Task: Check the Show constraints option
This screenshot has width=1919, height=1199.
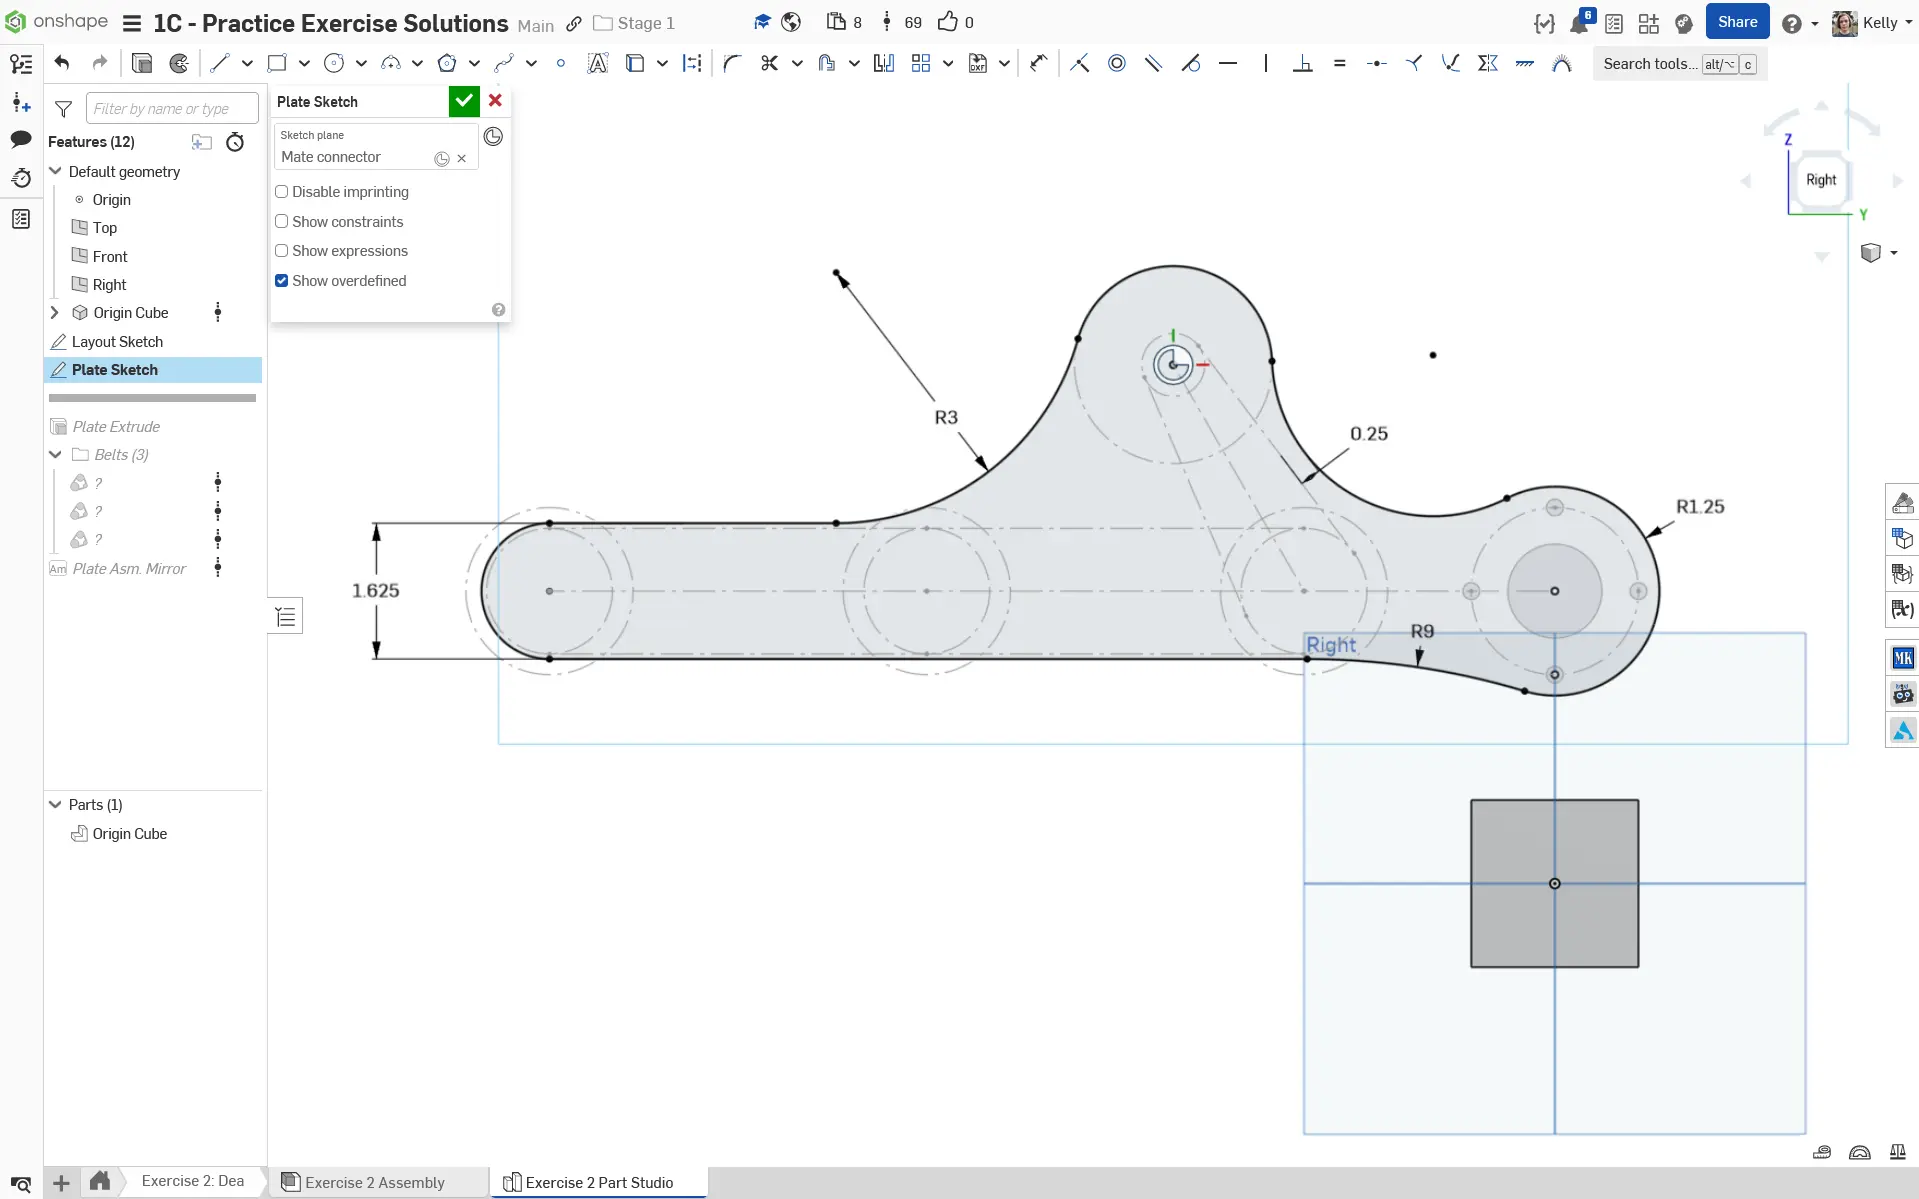Action: (282, 222)
